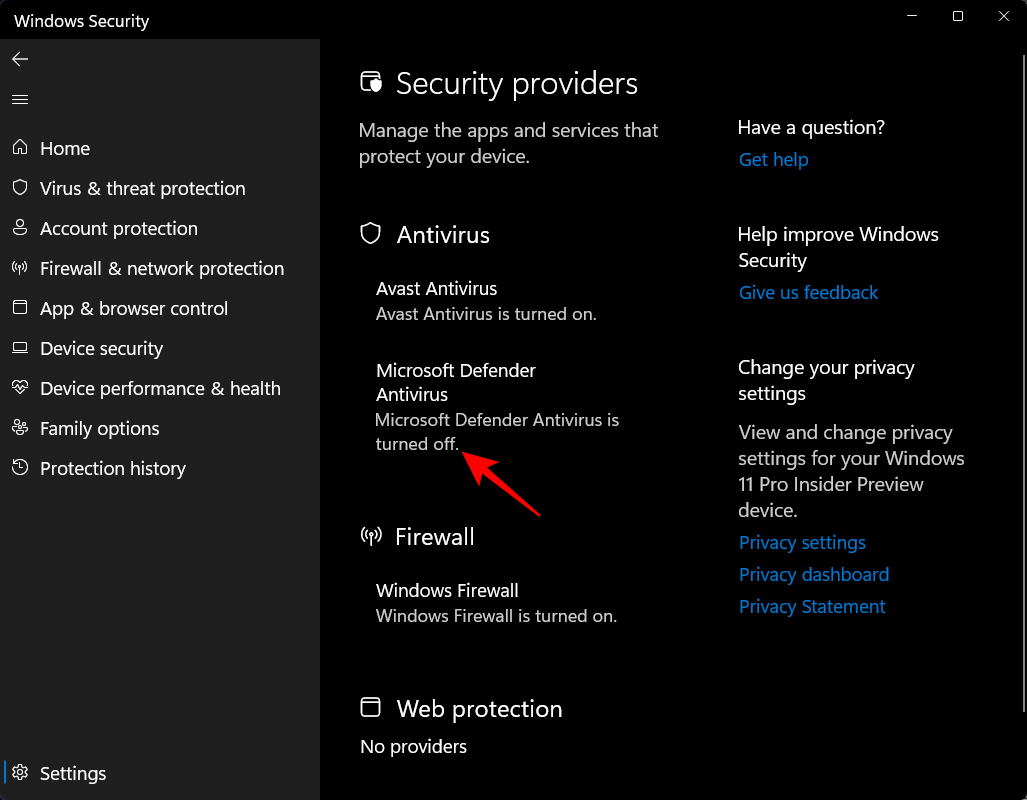Viewport: 1027px width, 800px height.
Task: Select the Avast Antivirus provider entry
Action: click(436, 289)
